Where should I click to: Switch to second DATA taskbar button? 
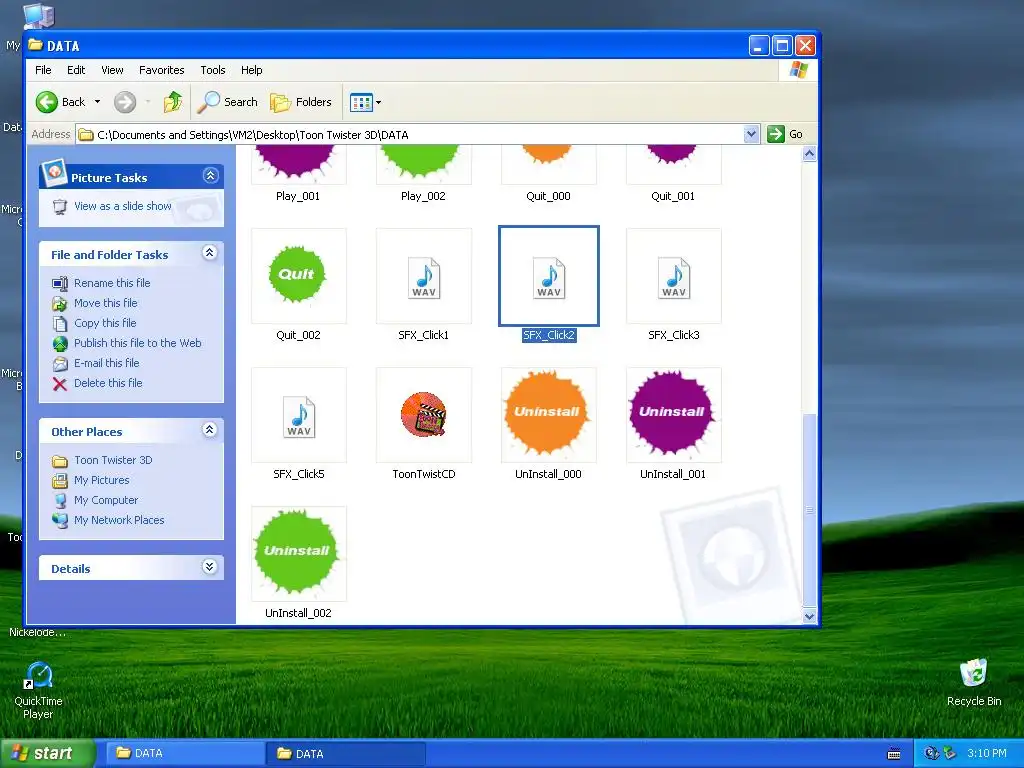tap(346, 754)
